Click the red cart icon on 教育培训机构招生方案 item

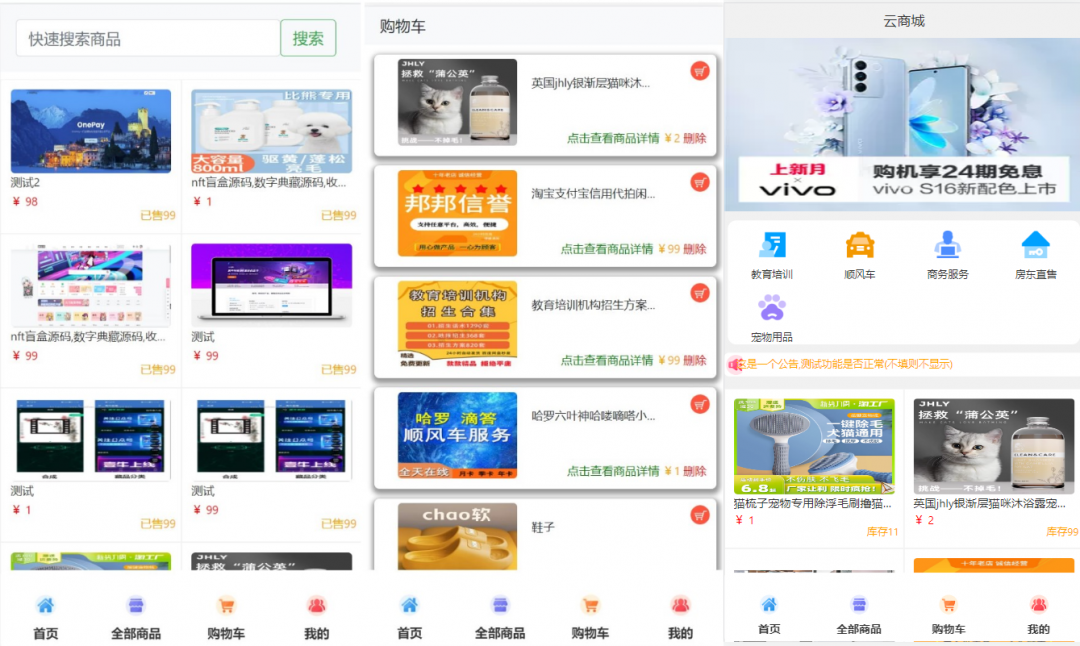[x=700, y=293]
